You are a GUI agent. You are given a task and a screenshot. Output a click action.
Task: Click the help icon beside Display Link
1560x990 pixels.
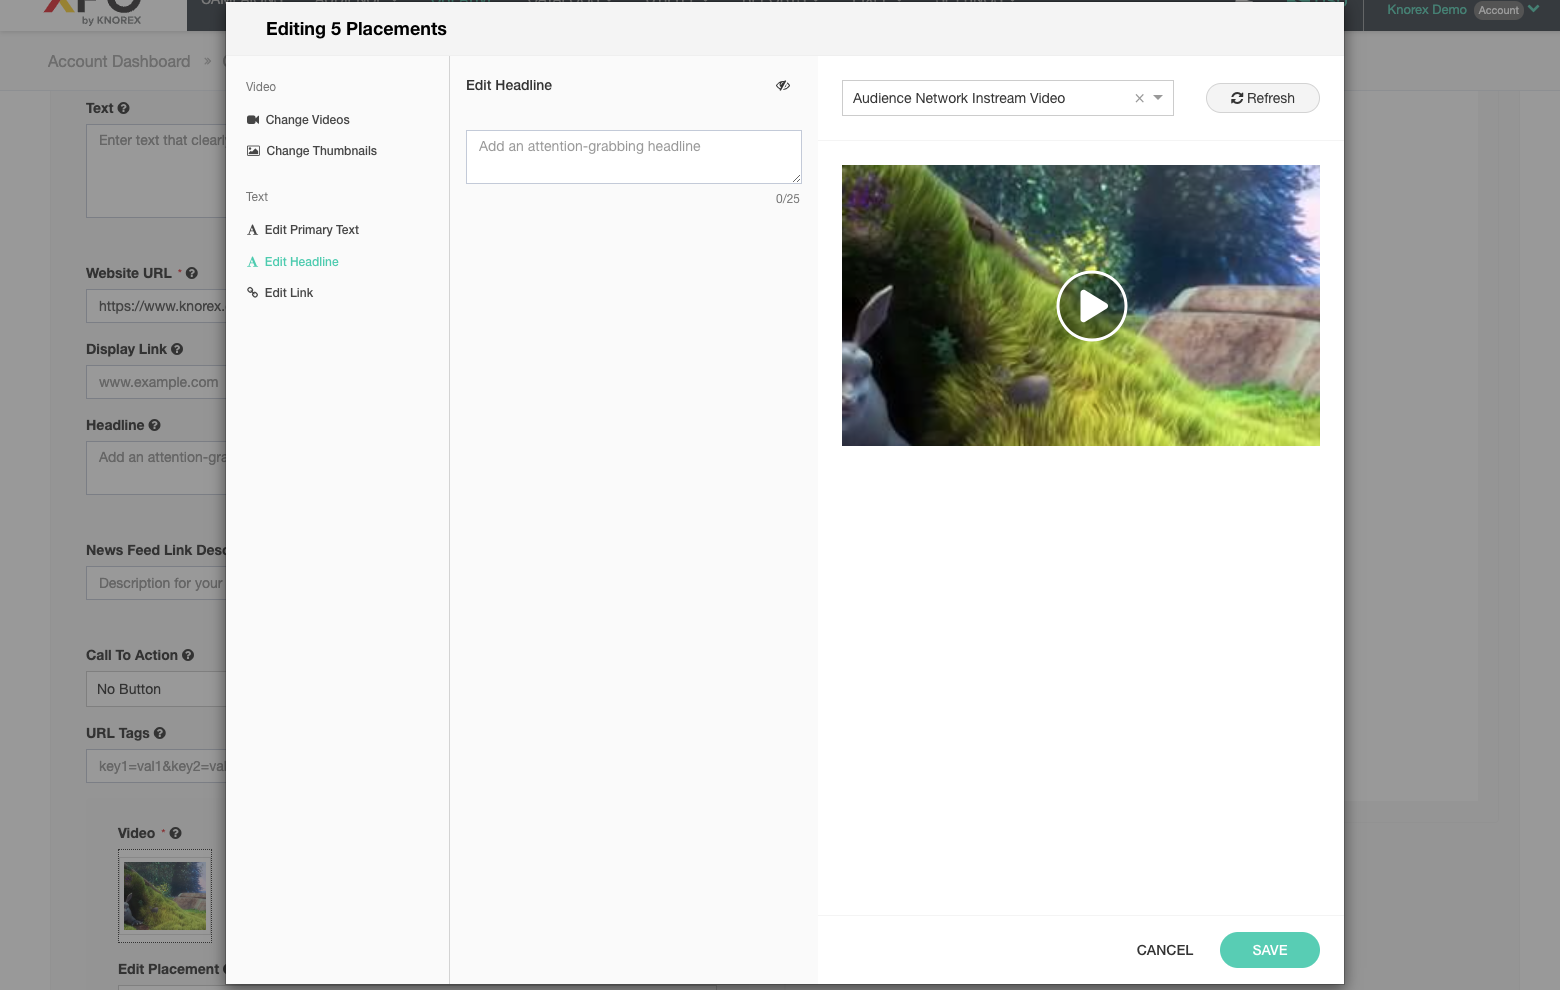click(x=177, y=349)
